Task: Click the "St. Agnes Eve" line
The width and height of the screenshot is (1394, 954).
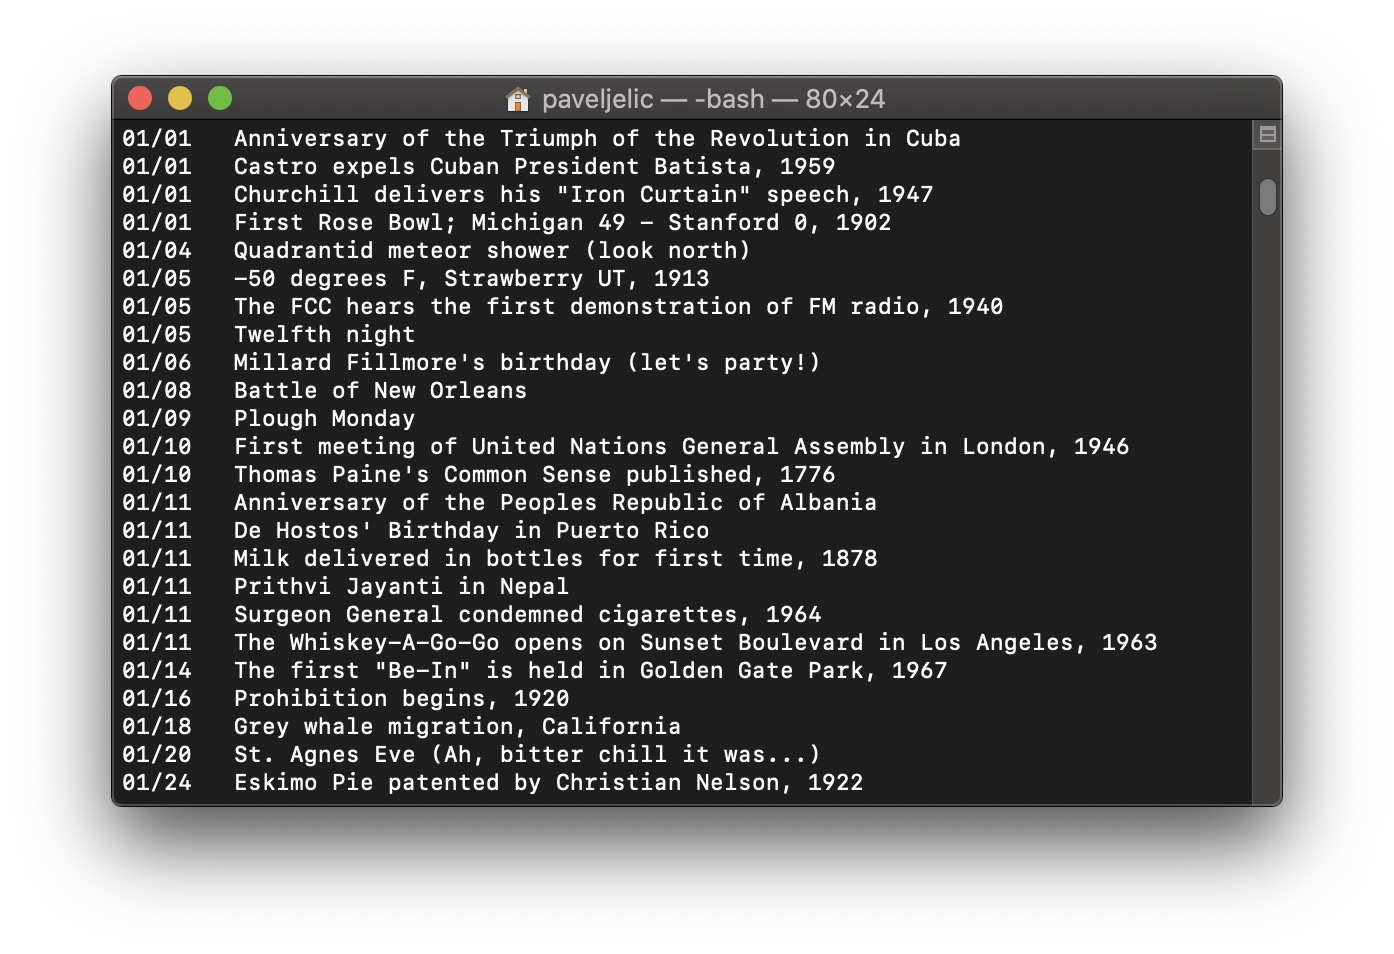Action: [526, 755]
